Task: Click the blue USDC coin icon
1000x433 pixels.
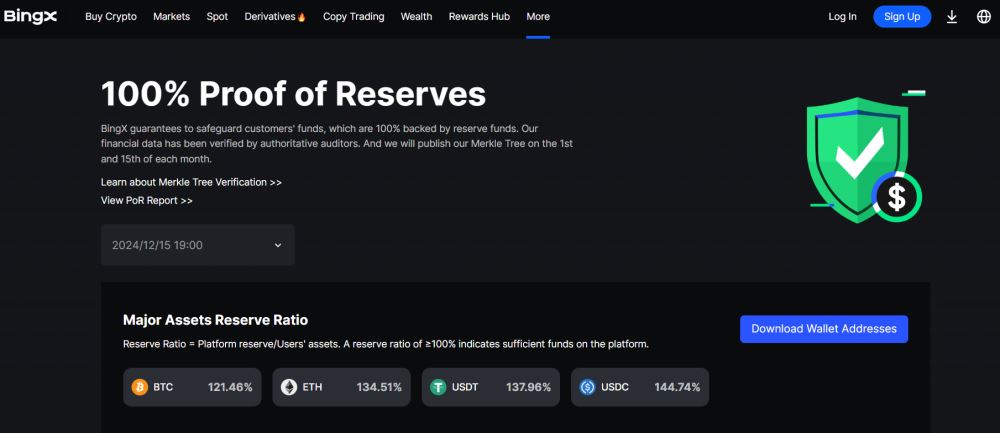Action: (588, 387)
